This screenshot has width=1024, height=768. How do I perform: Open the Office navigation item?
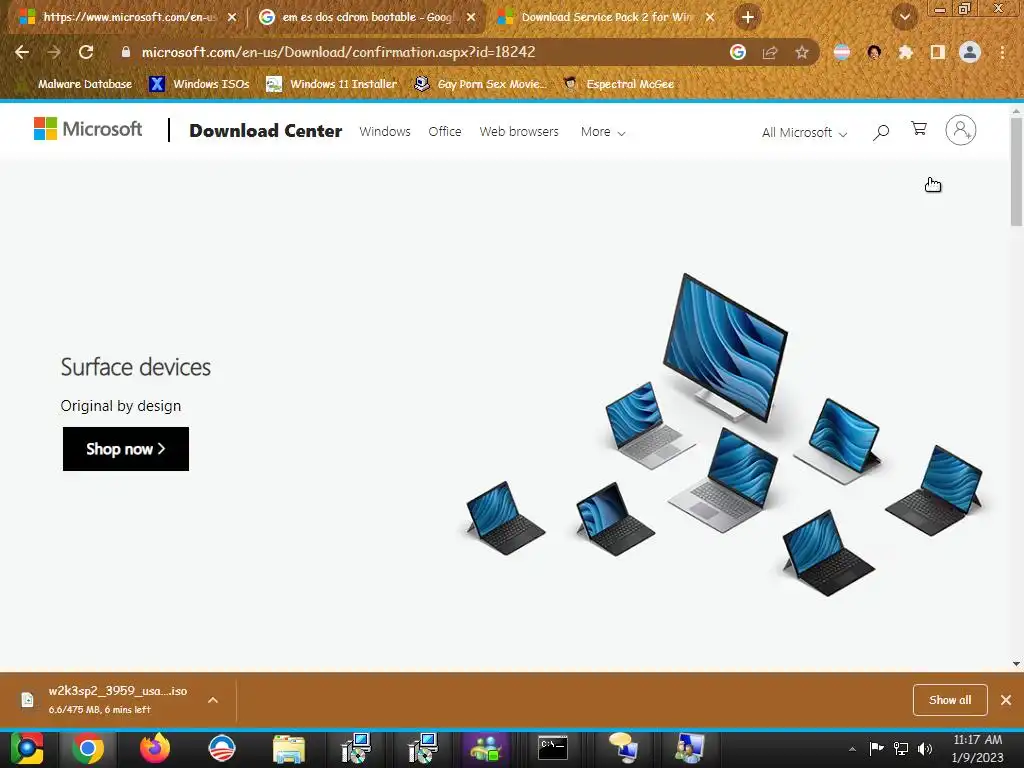445,131
